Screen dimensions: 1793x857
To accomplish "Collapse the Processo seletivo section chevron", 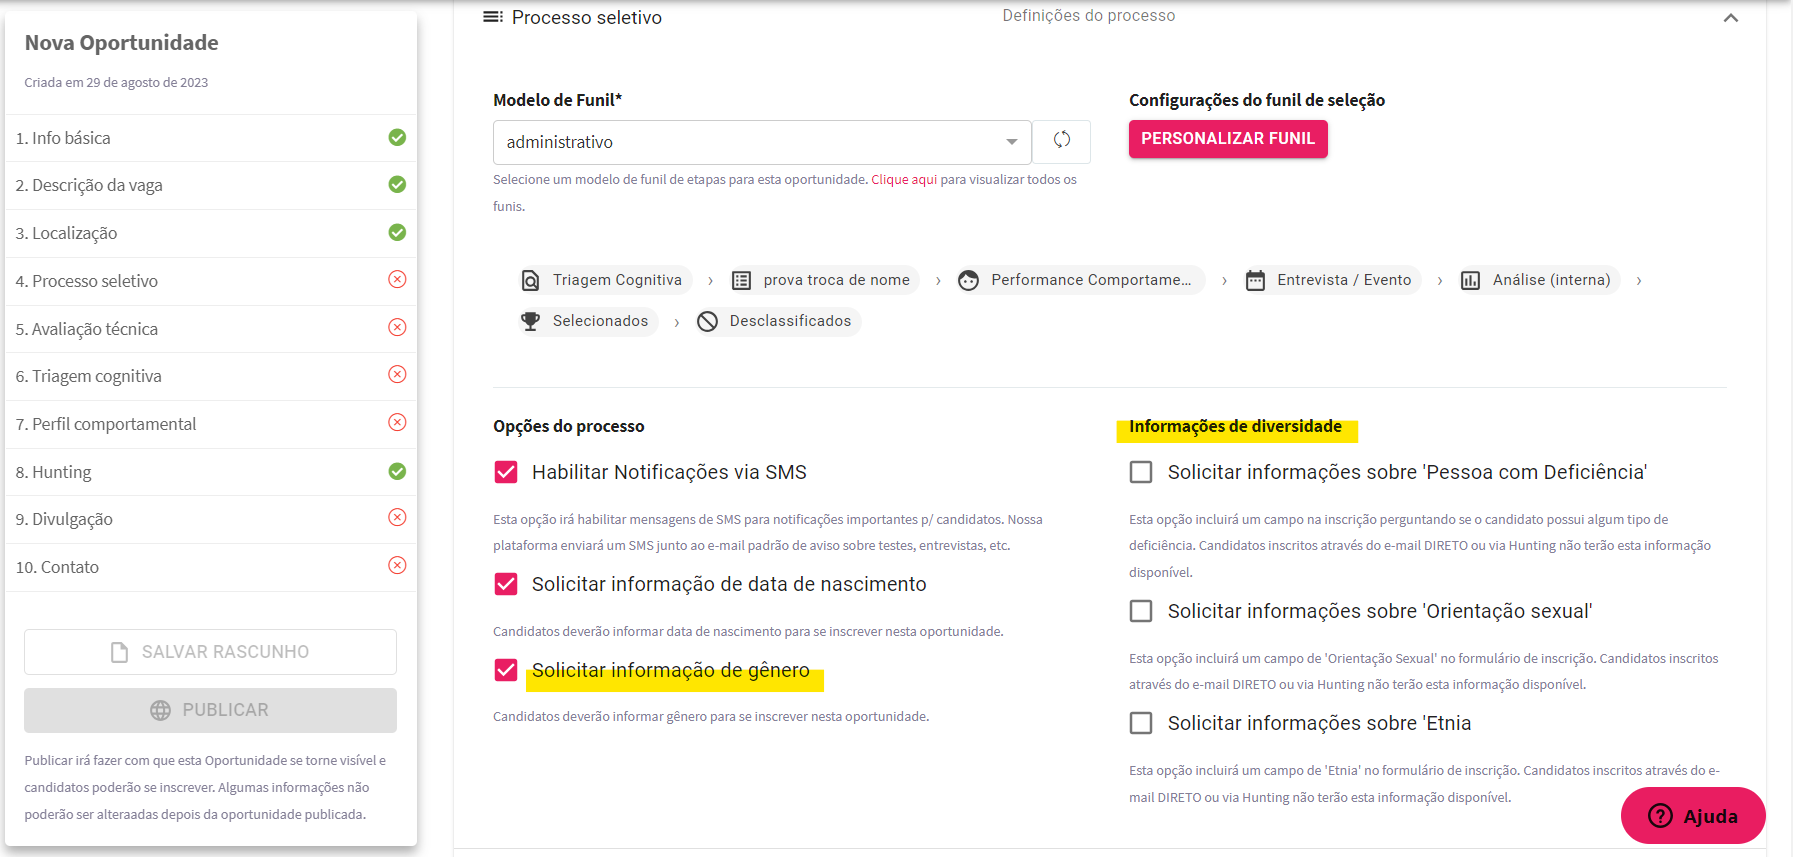I will [1731, 18].
